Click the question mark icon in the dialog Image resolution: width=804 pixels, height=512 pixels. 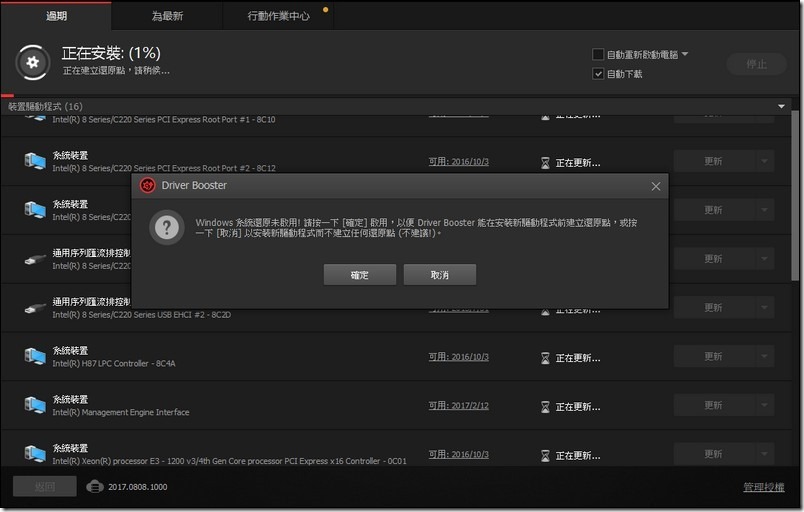(167, 227)
